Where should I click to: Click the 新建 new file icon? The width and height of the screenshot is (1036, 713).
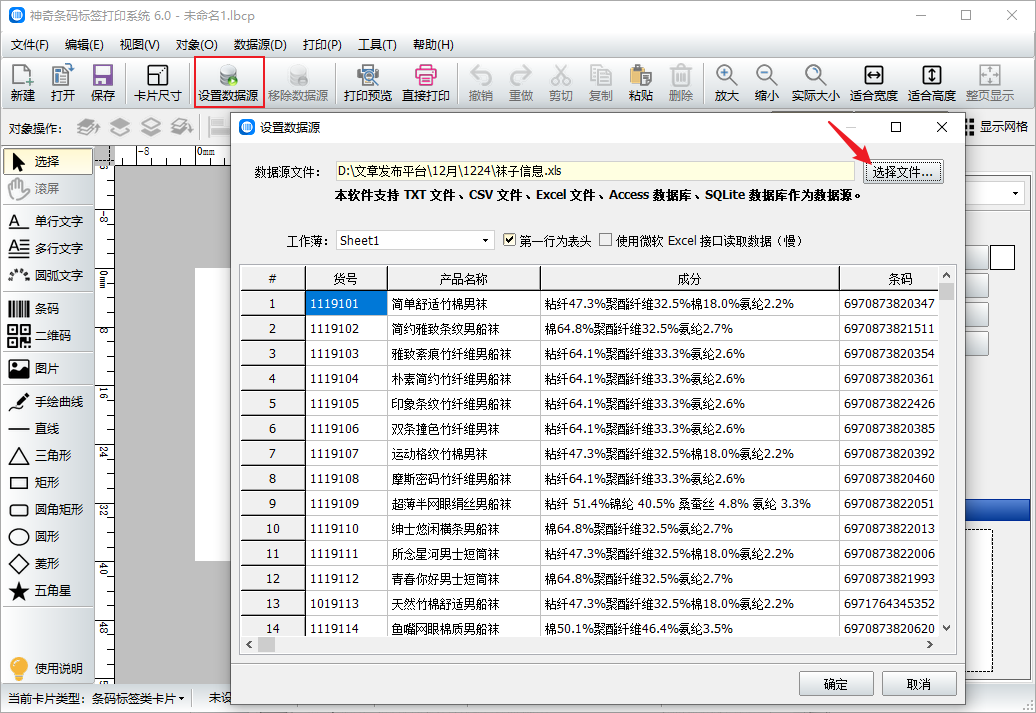tap(22, 82)
